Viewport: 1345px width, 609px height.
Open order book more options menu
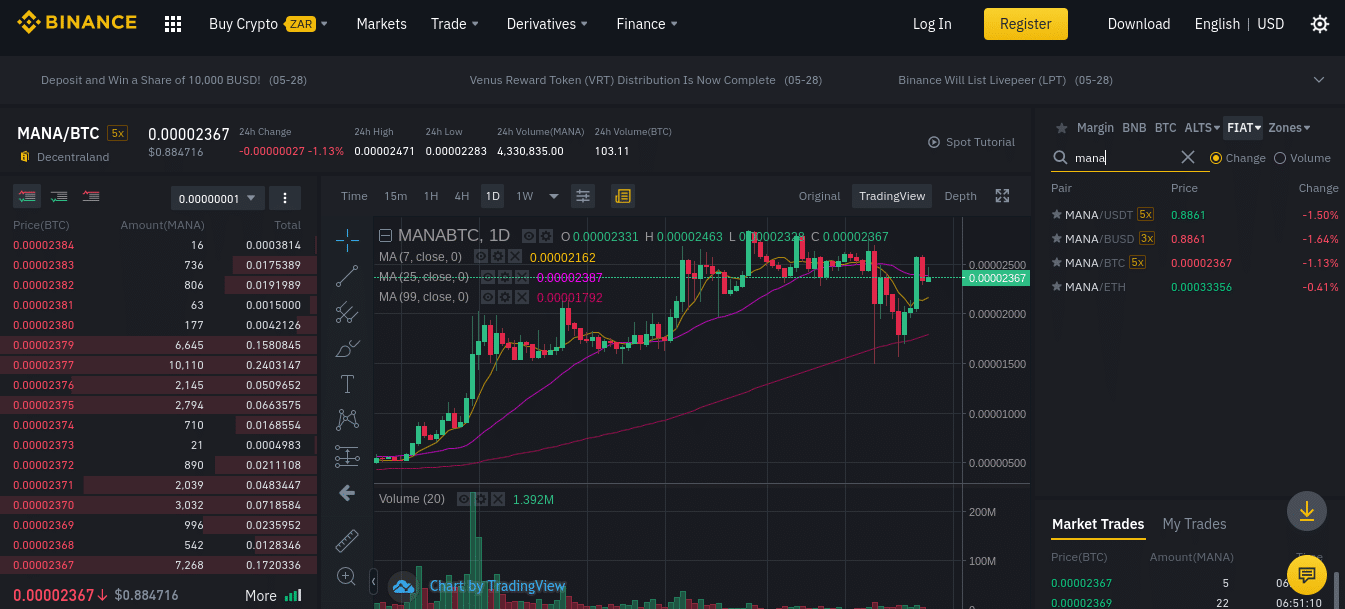pos(285,198)
